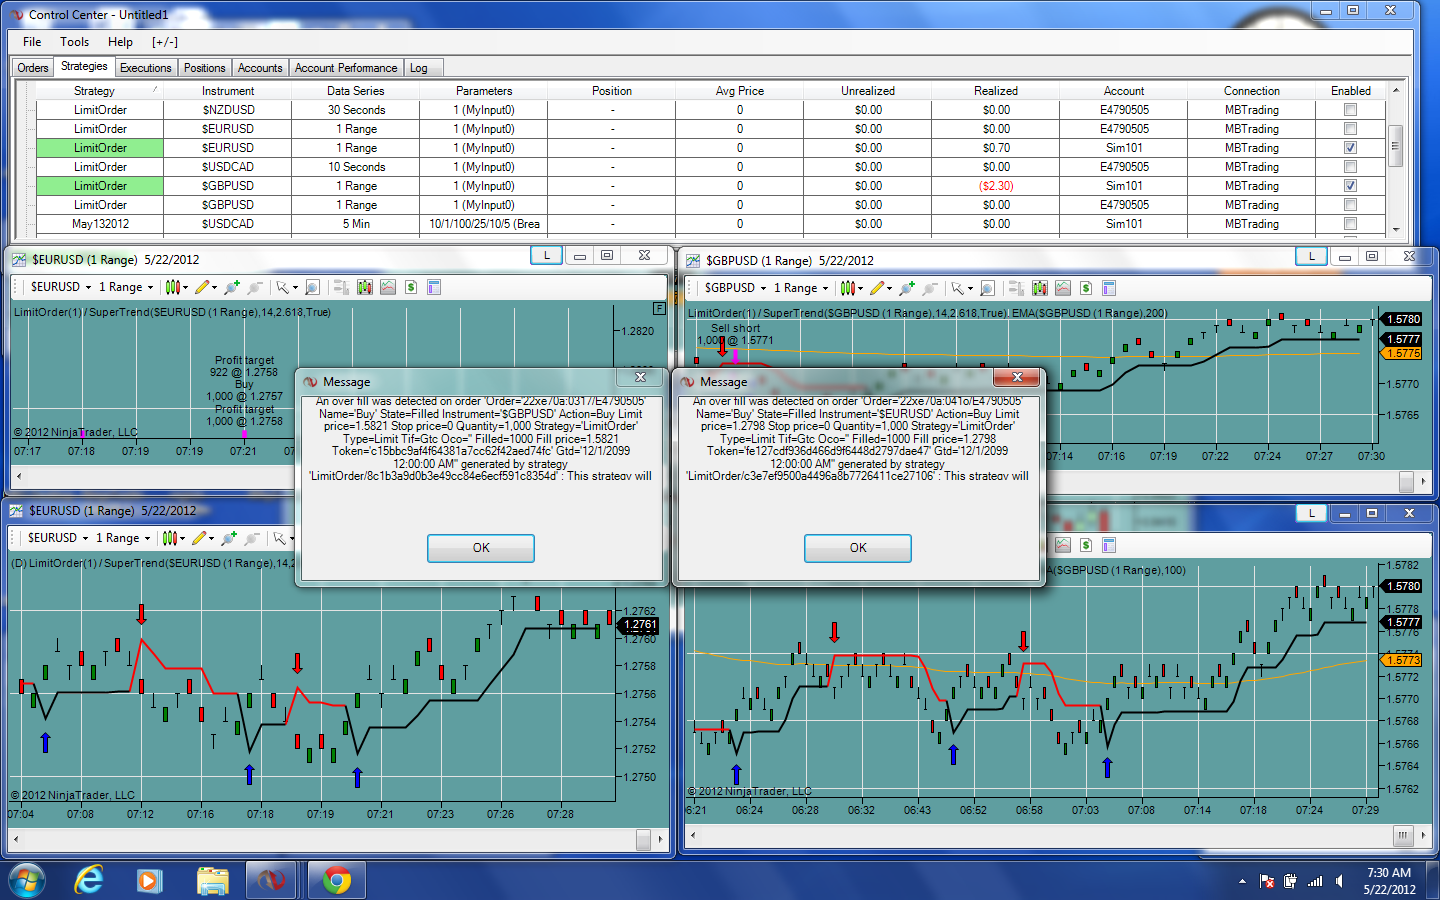Sort strategies by Realized column header
The width and height of the screenshot is (1440, 900).
coord(996,91)
